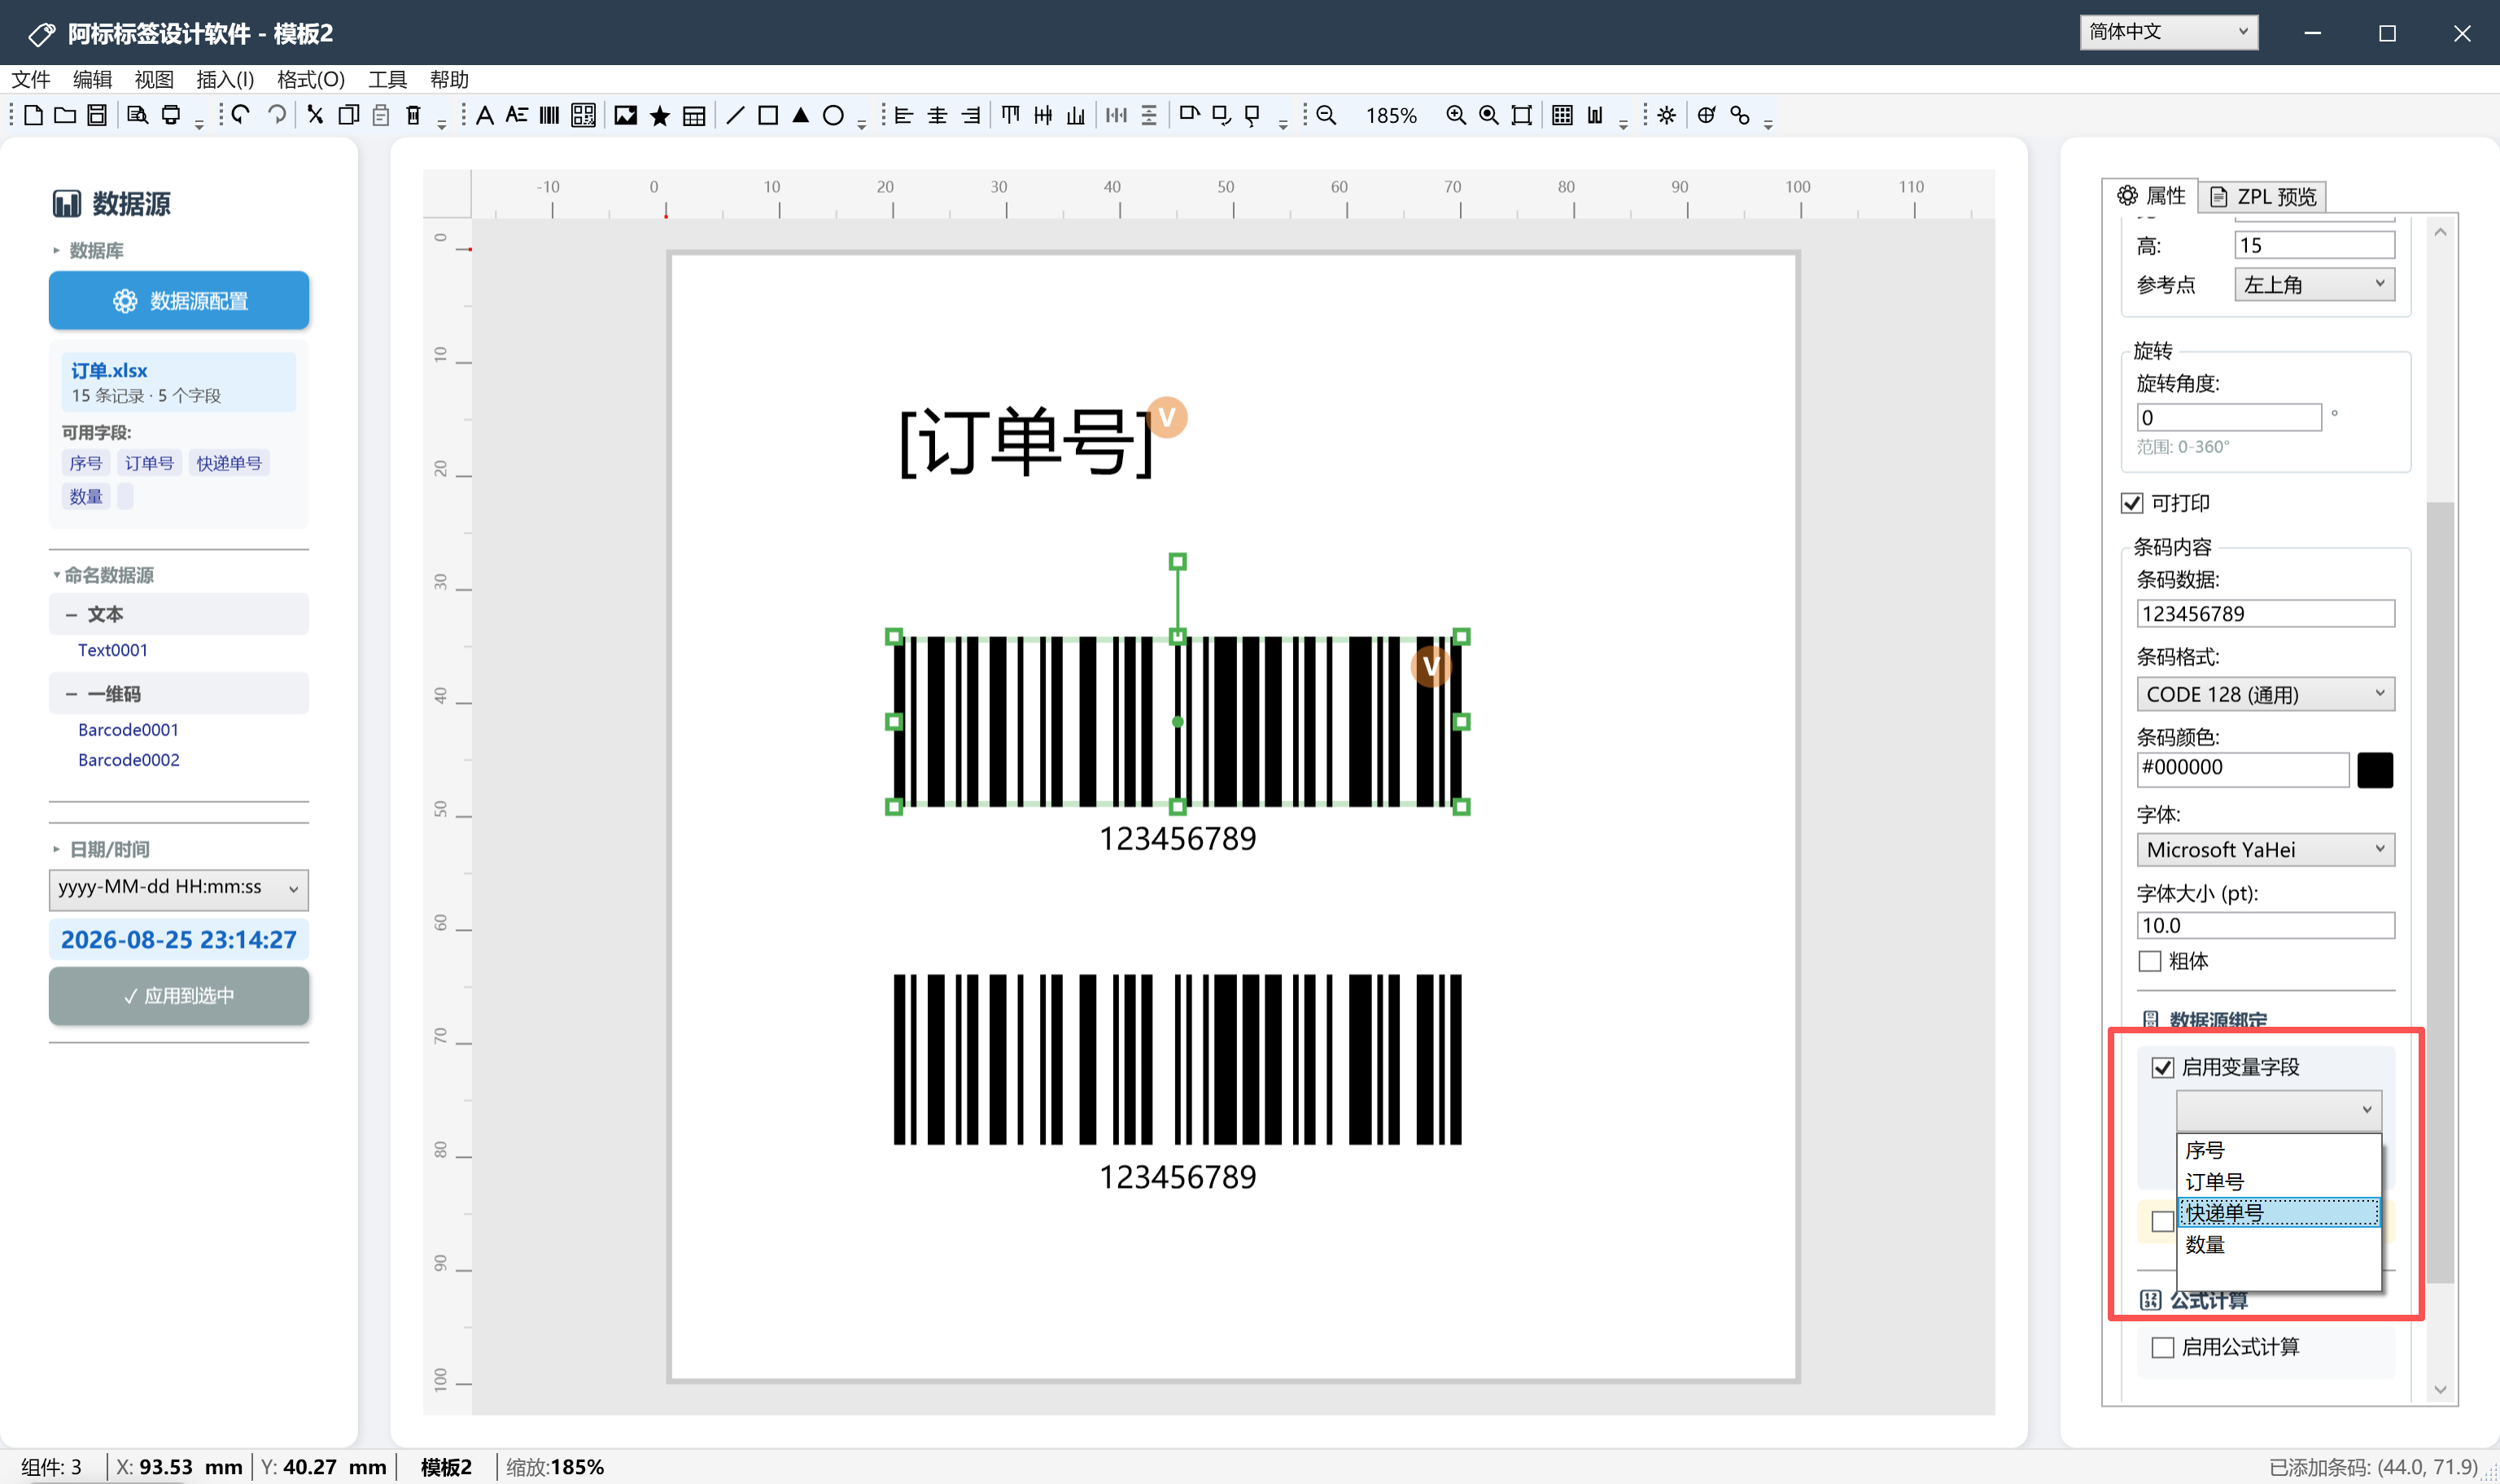Zoom in on the canvas
This screenshot has height=1484, width=2500.
[x=1456, y=116]
